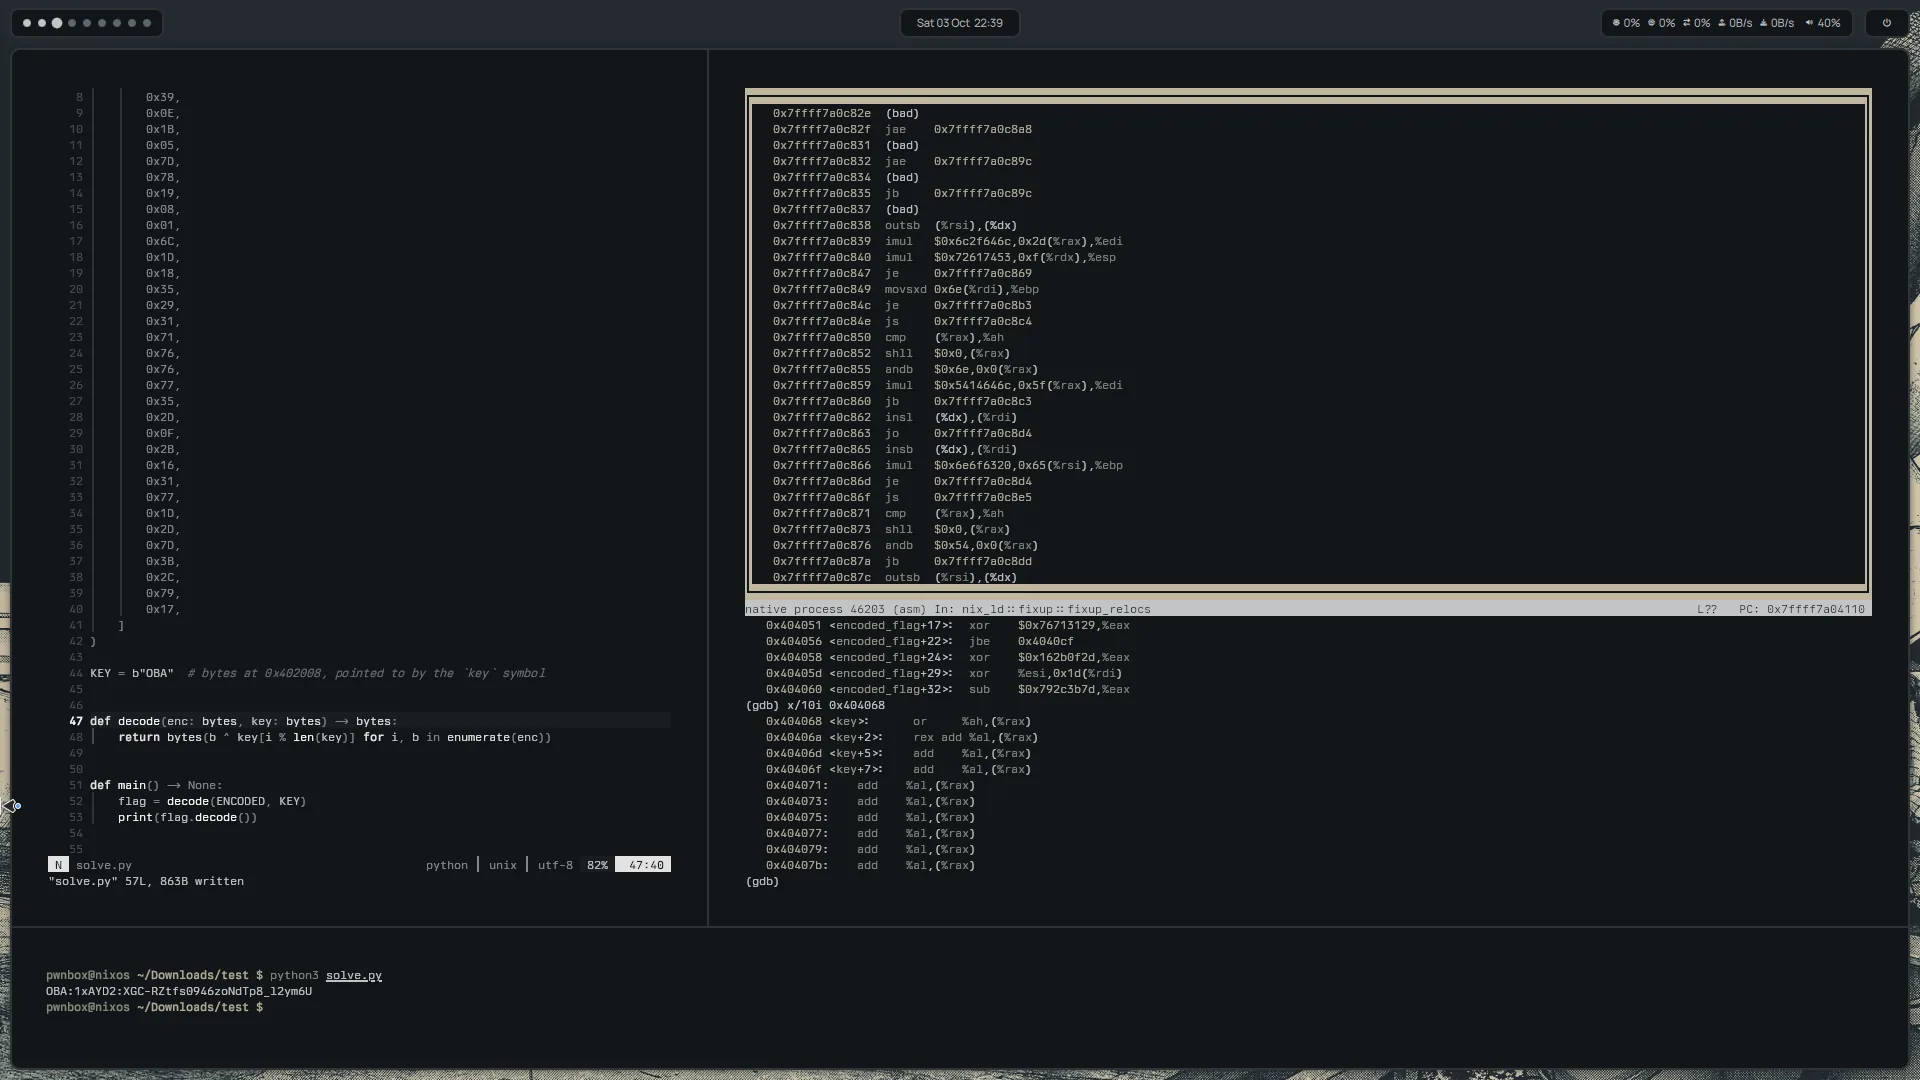This screenshot has height=1080, width=1920.
Task: Click the utf-8 encoding entry
Action: pos(555,865)
